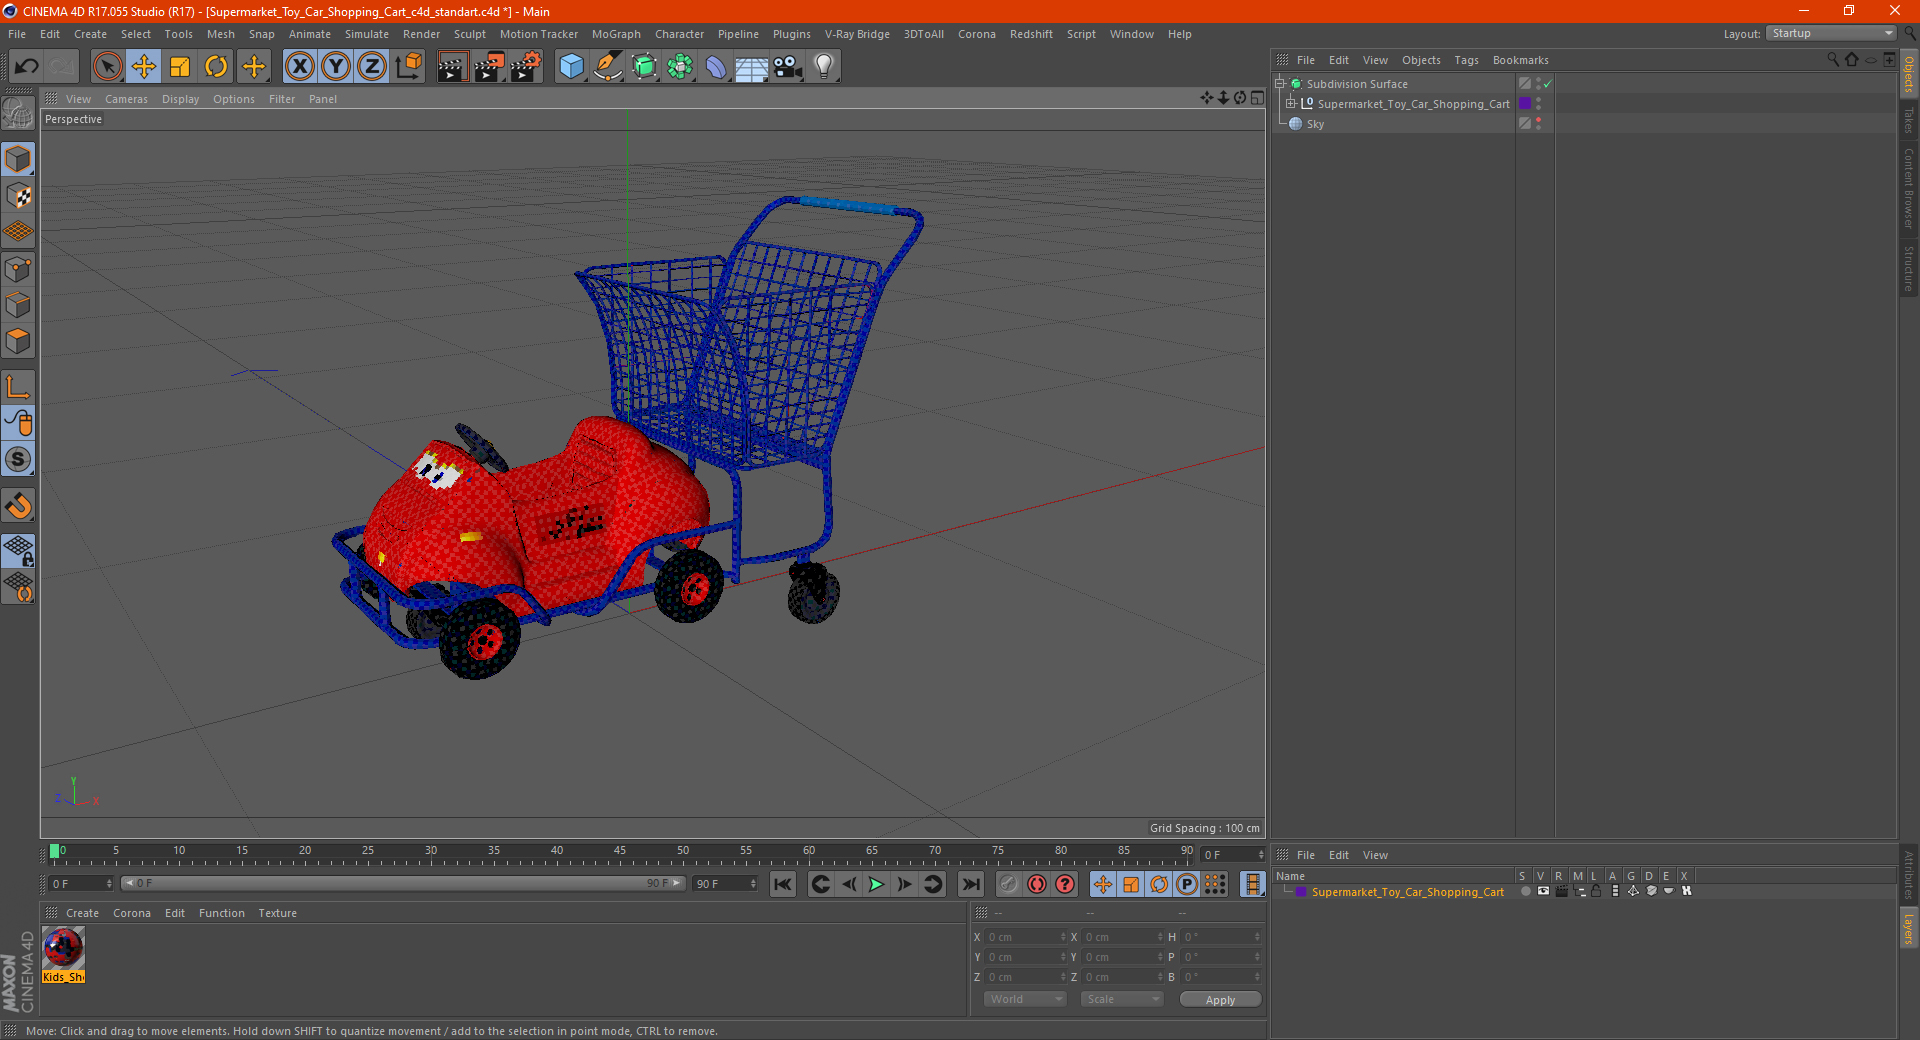Toggle the layer Solo dot for Supermarket cart

(1525, 891)
